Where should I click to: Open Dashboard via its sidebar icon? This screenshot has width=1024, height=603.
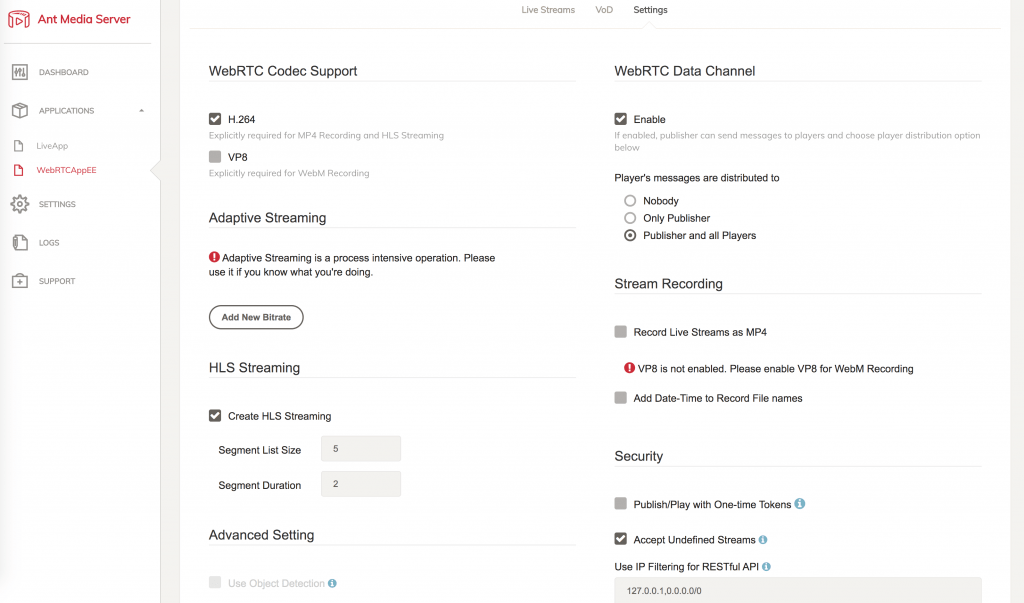(x=19, y=73)
